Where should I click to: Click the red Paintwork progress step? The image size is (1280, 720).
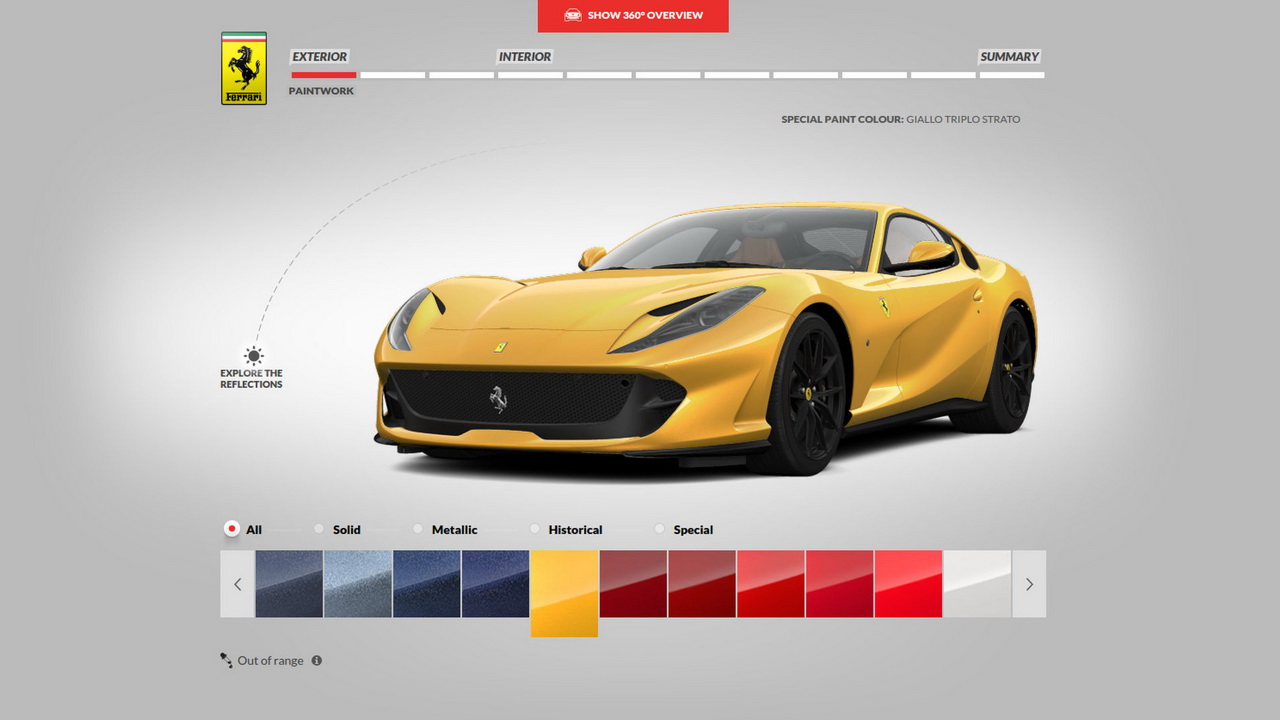pyautogui.click(x=324, y=75)
